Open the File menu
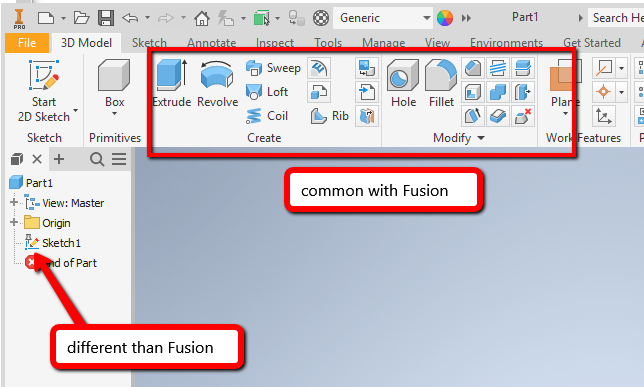 27,43
